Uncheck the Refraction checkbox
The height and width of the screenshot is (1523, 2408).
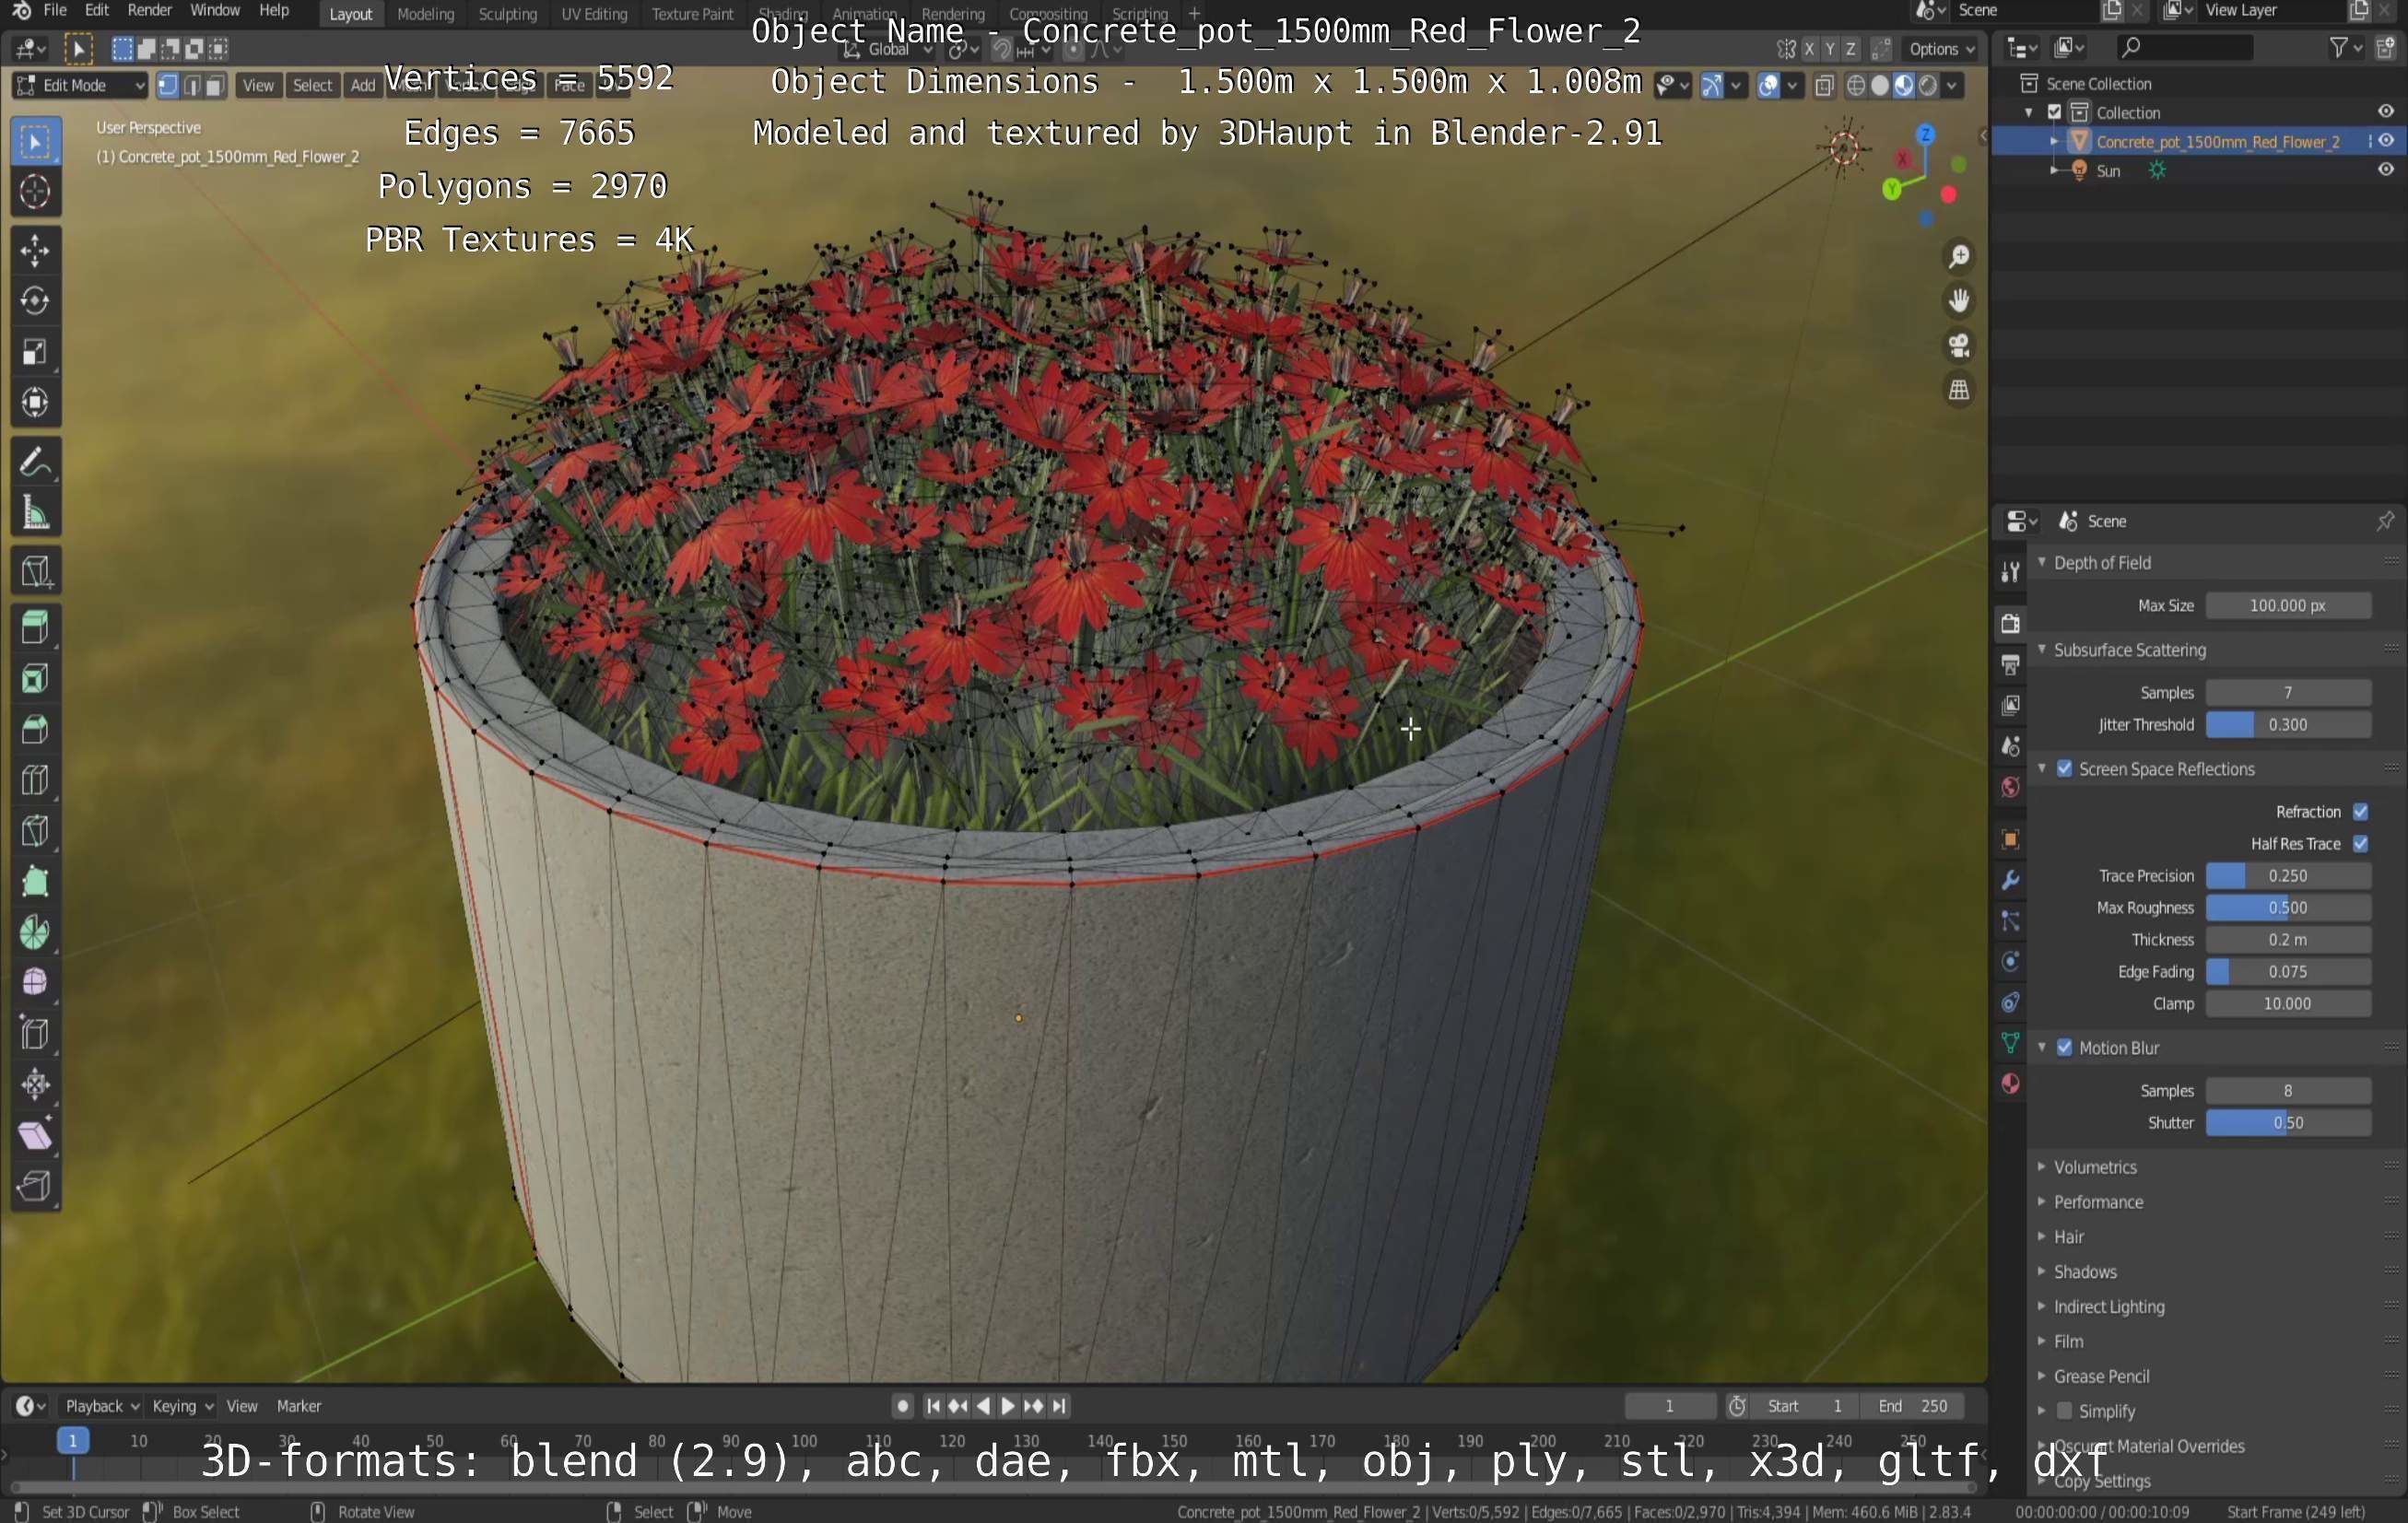coord(2361,812)
